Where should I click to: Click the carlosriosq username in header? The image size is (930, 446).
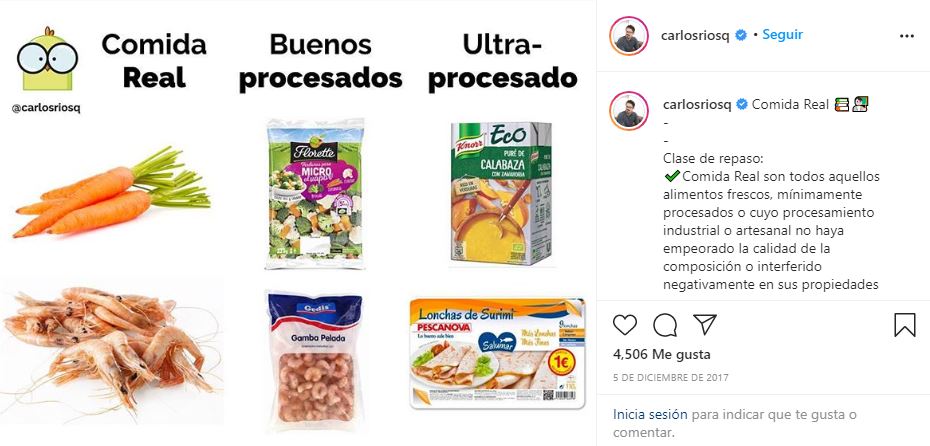(696, 35)
